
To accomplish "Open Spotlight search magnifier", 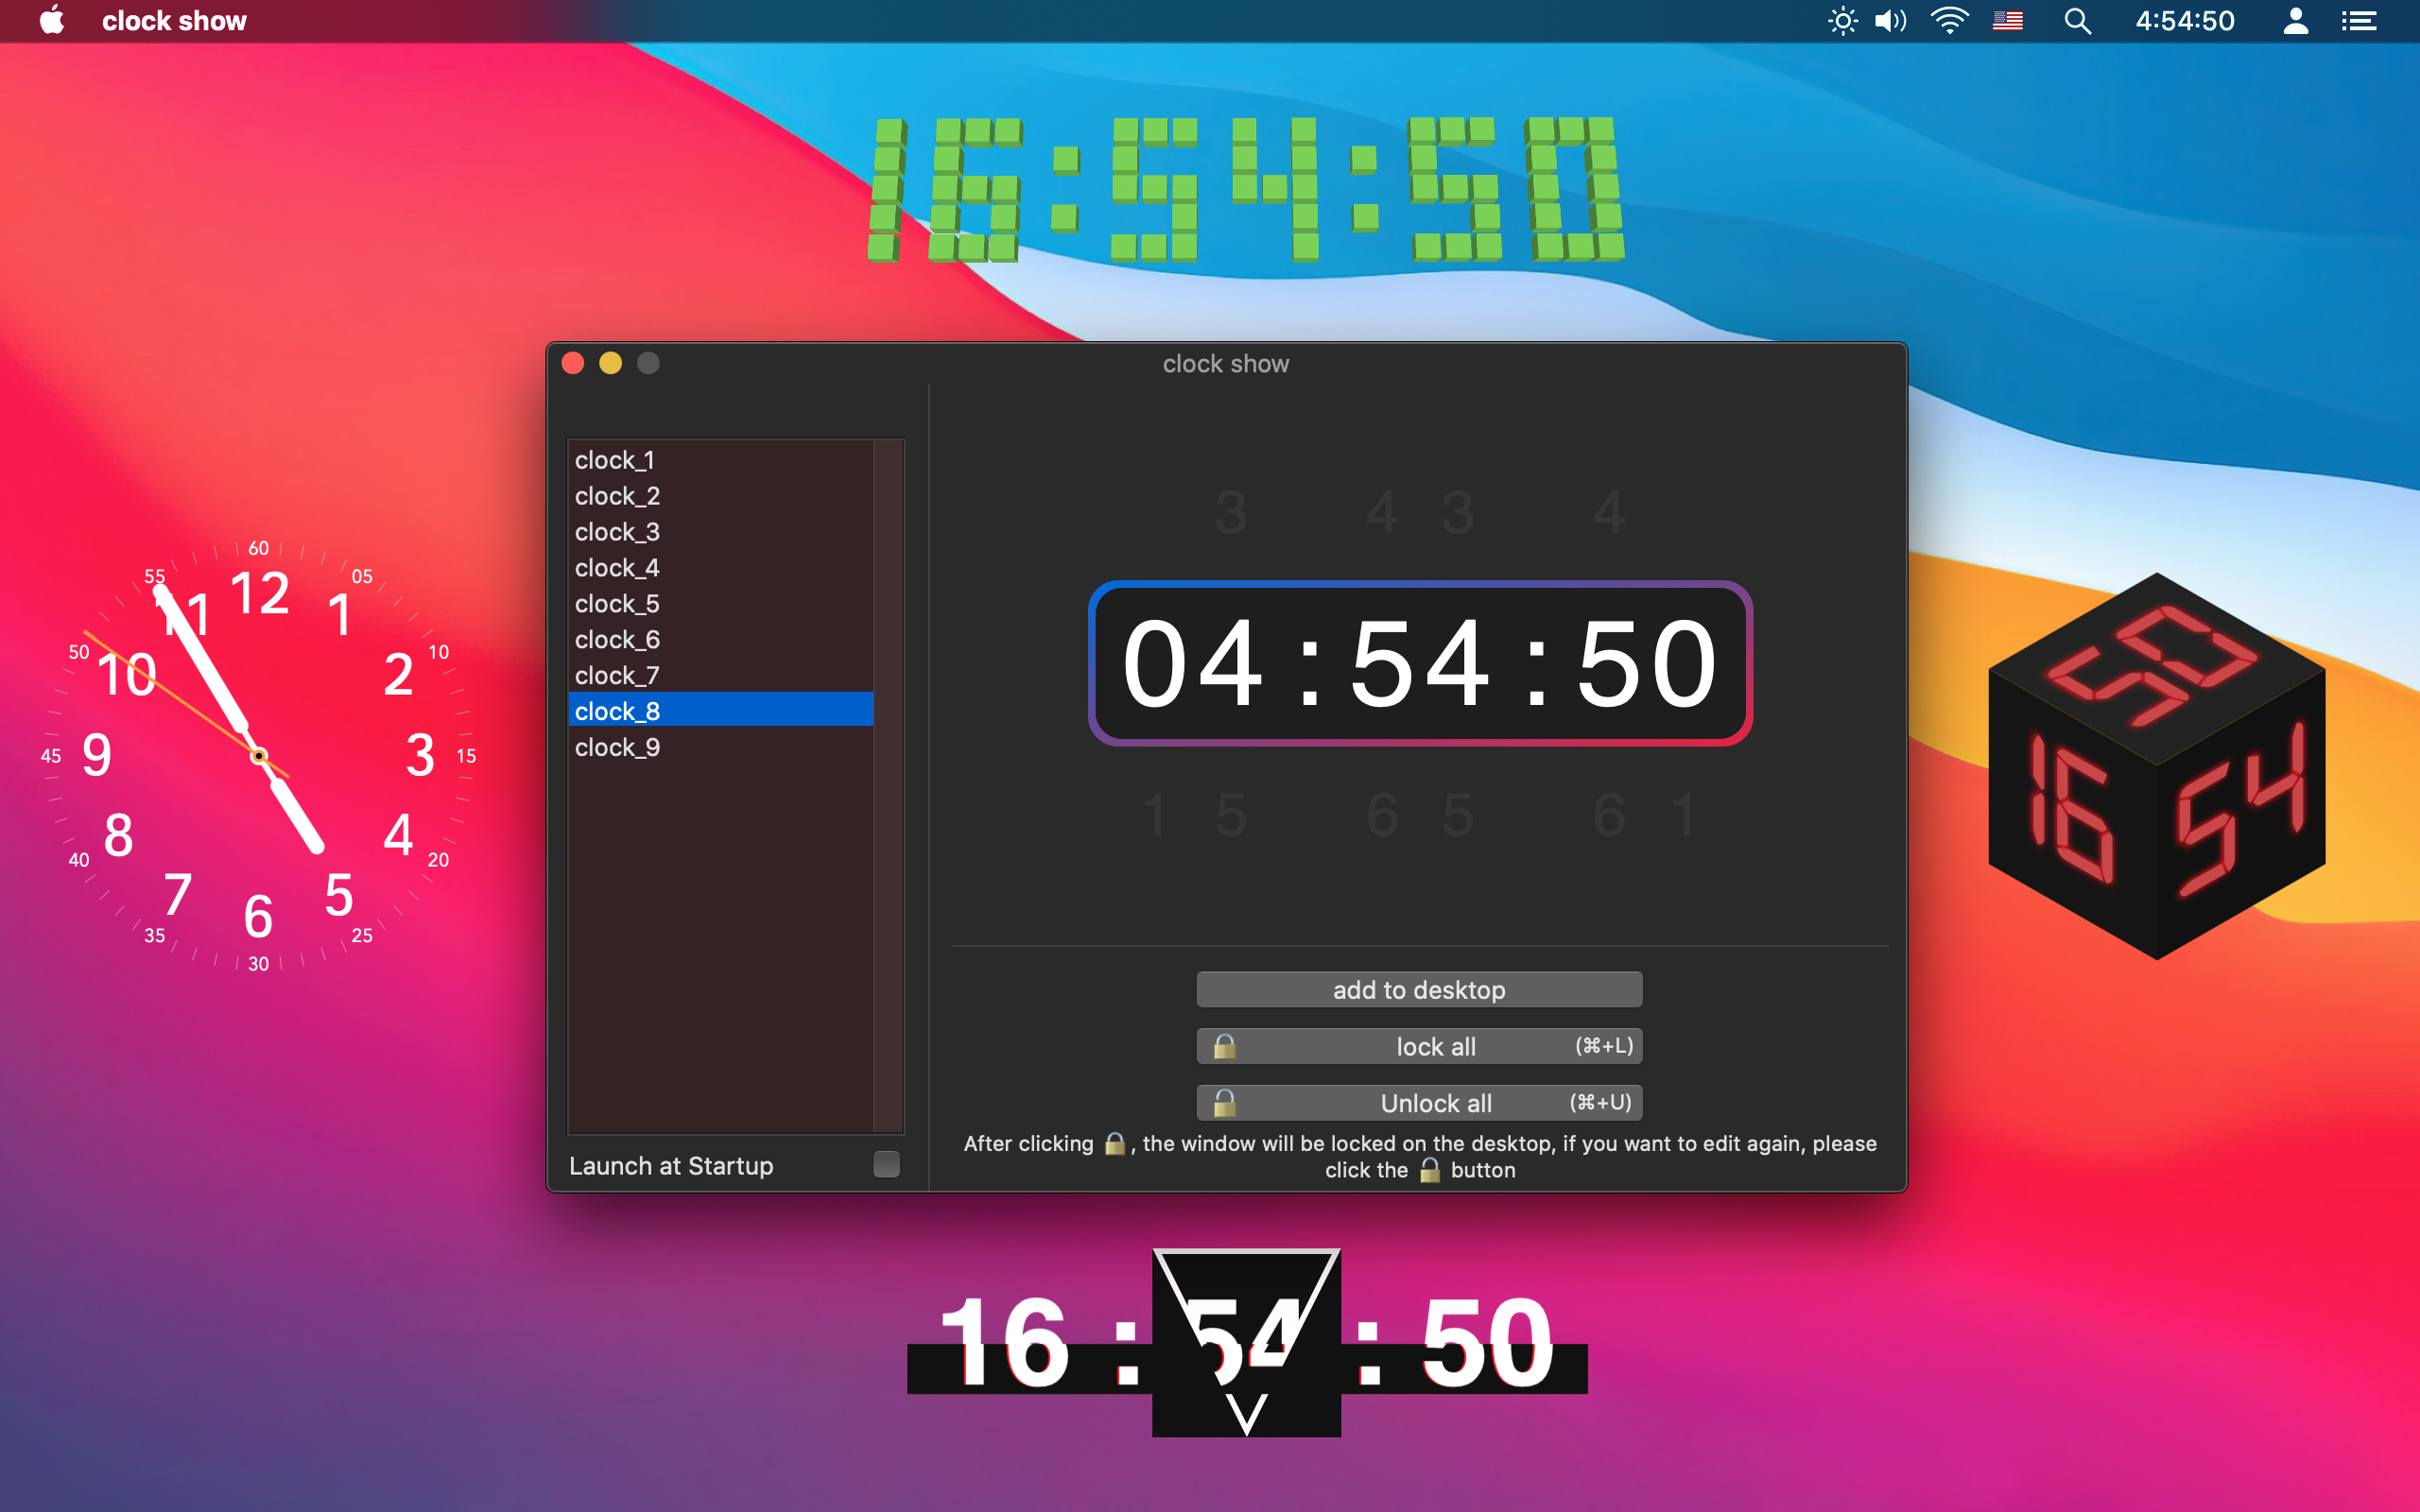I will point(2077,21).
